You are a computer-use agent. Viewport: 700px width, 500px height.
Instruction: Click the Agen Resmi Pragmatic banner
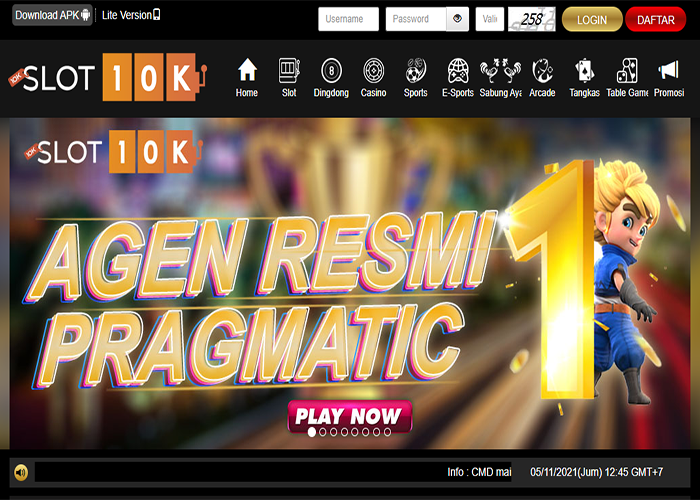[x=350, y=283]
